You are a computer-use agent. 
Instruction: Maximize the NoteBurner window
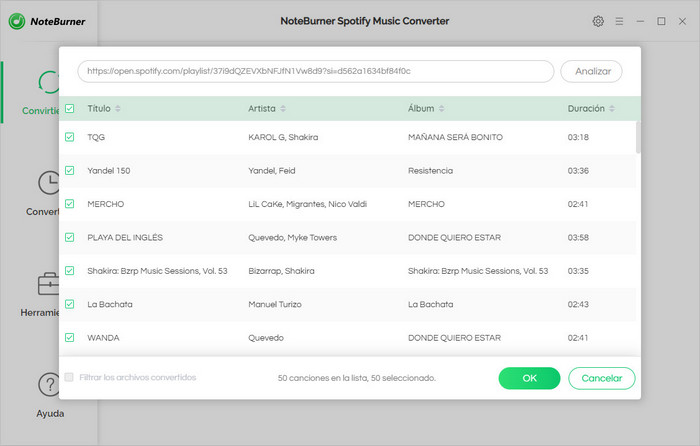tap(661, 21)
